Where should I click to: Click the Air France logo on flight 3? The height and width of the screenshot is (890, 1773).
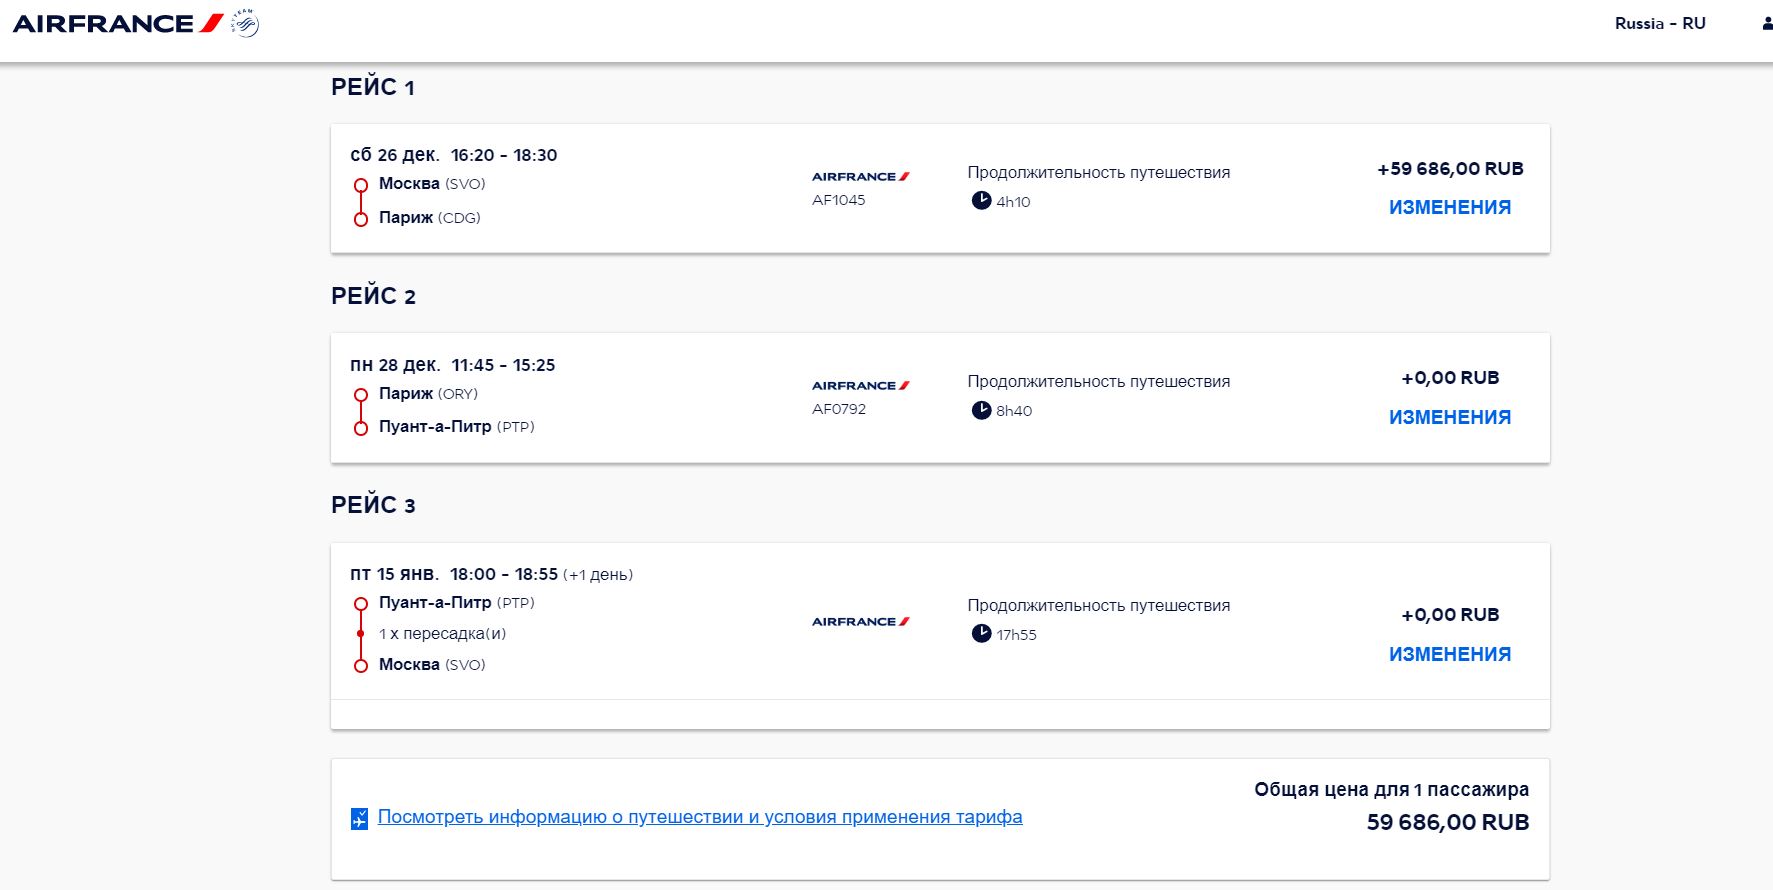coord(861,621)
